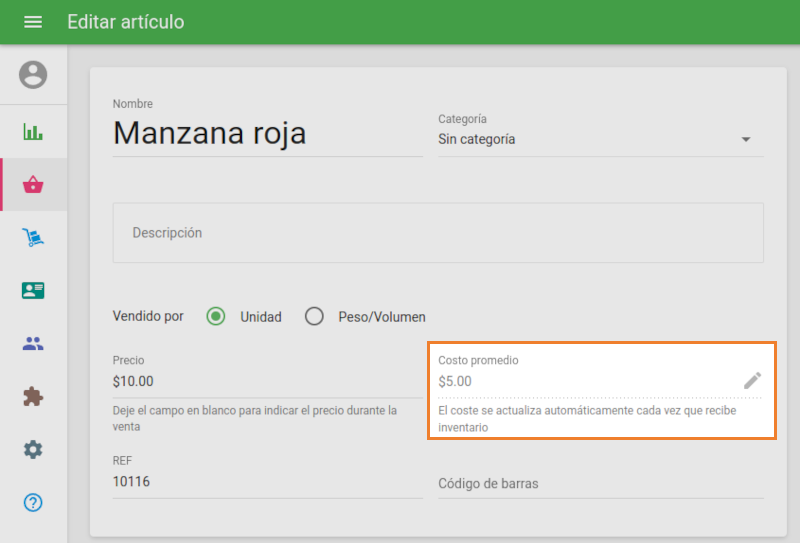
Task: Select the Unidad radio button
Action: [215, 317]
